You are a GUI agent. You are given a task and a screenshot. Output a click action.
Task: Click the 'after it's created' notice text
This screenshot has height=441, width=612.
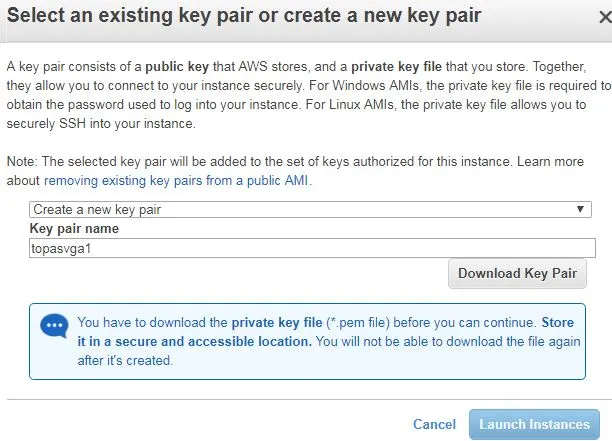(x=125, y=361)
